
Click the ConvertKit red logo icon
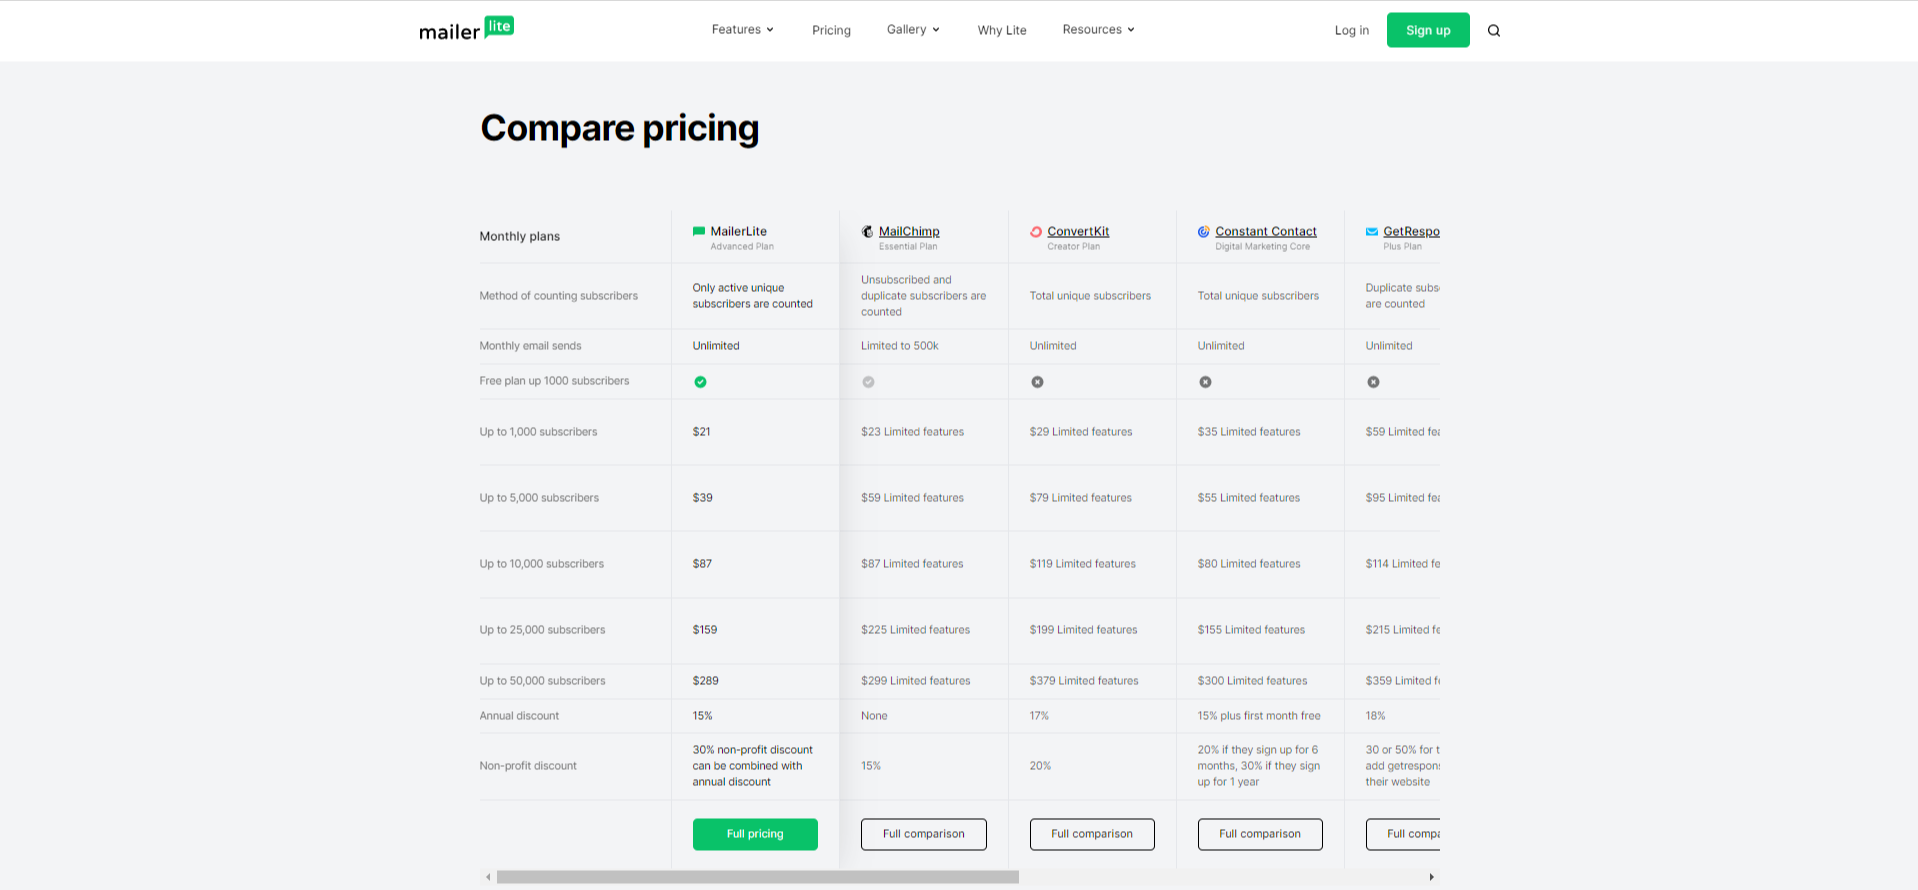1036,231
